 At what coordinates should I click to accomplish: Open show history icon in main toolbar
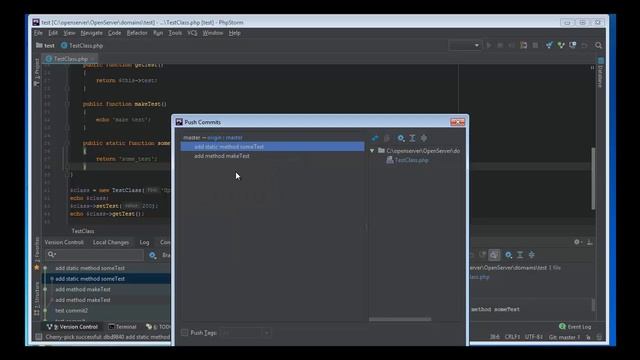(573, 45)
